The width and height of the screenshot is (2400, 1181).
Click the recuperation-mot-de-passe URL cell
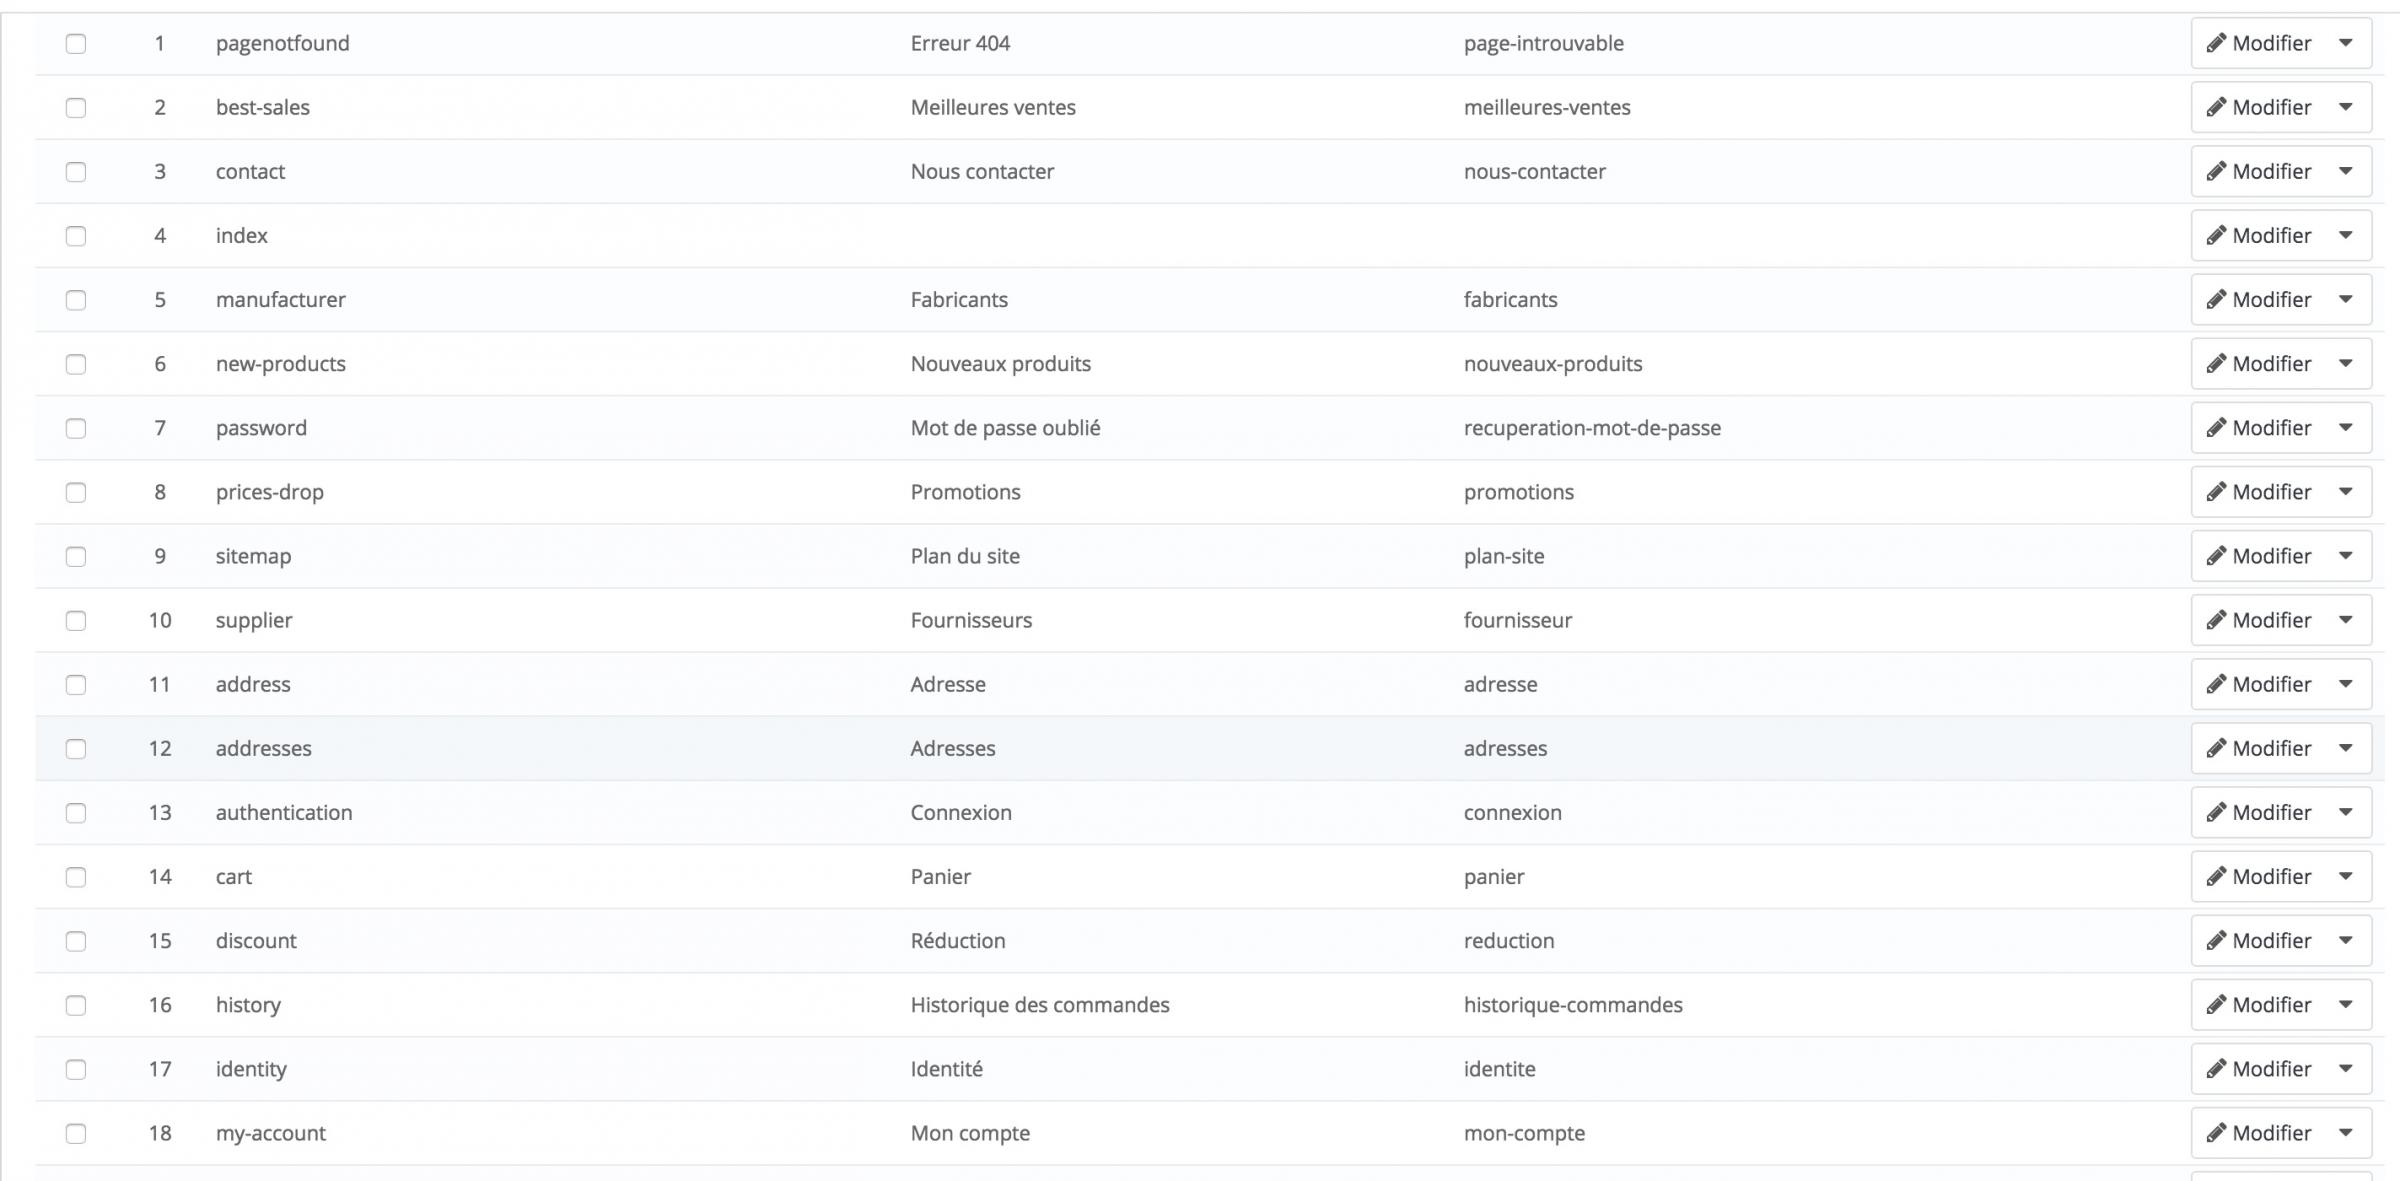1592,428
